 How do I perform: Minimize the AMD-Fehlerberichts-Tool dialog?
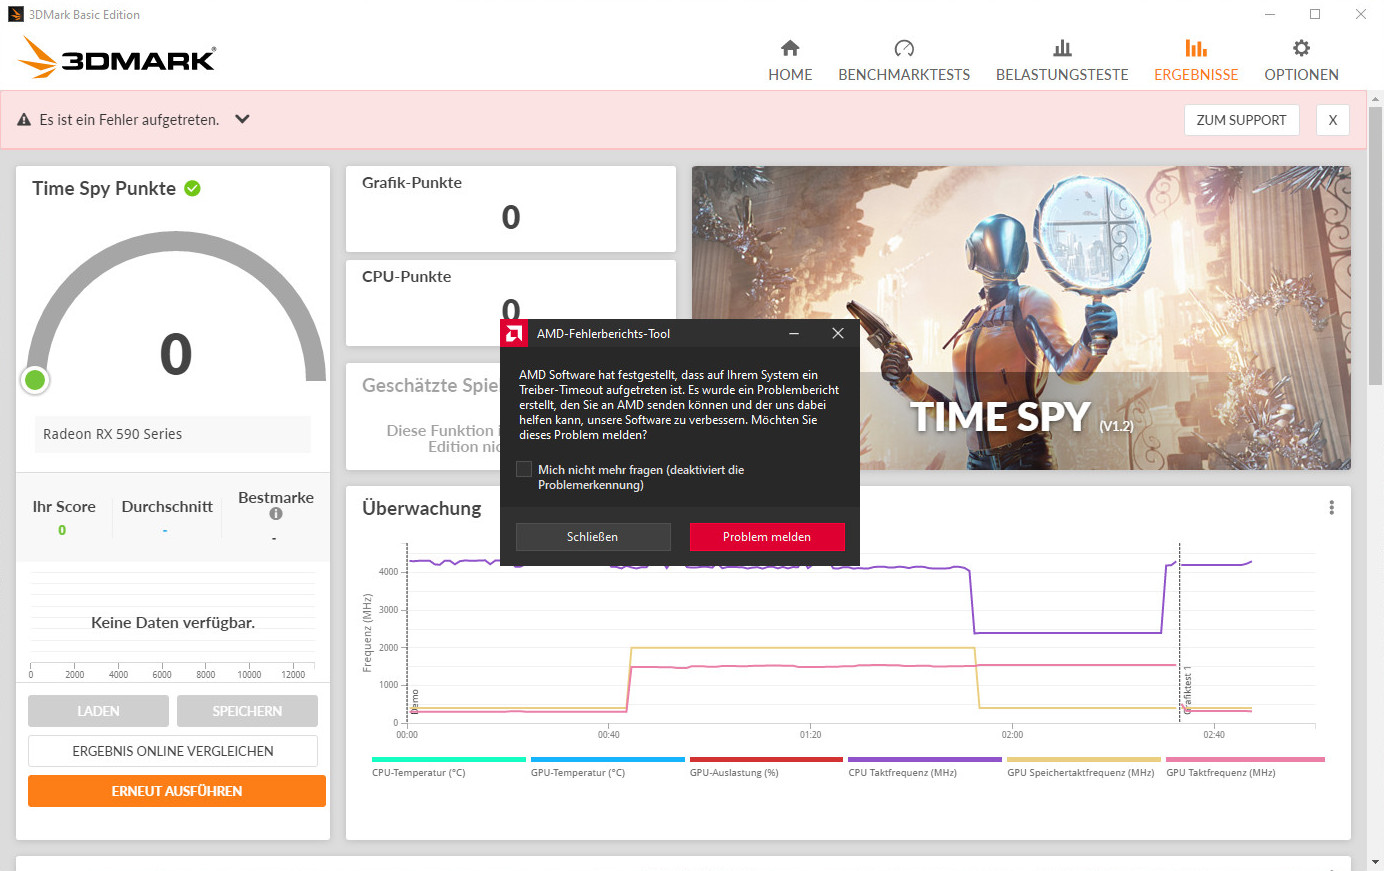pos(794,334)
